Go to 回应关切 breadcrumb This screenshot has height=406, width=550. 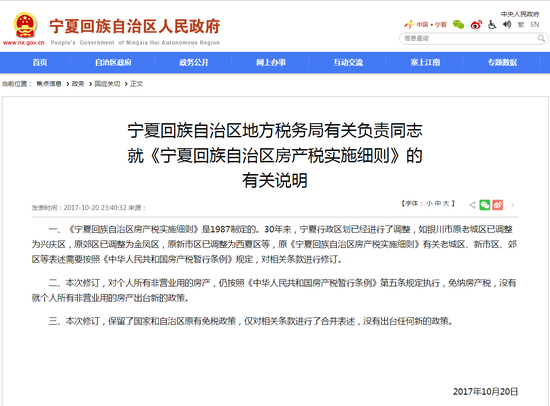(107, 84)
